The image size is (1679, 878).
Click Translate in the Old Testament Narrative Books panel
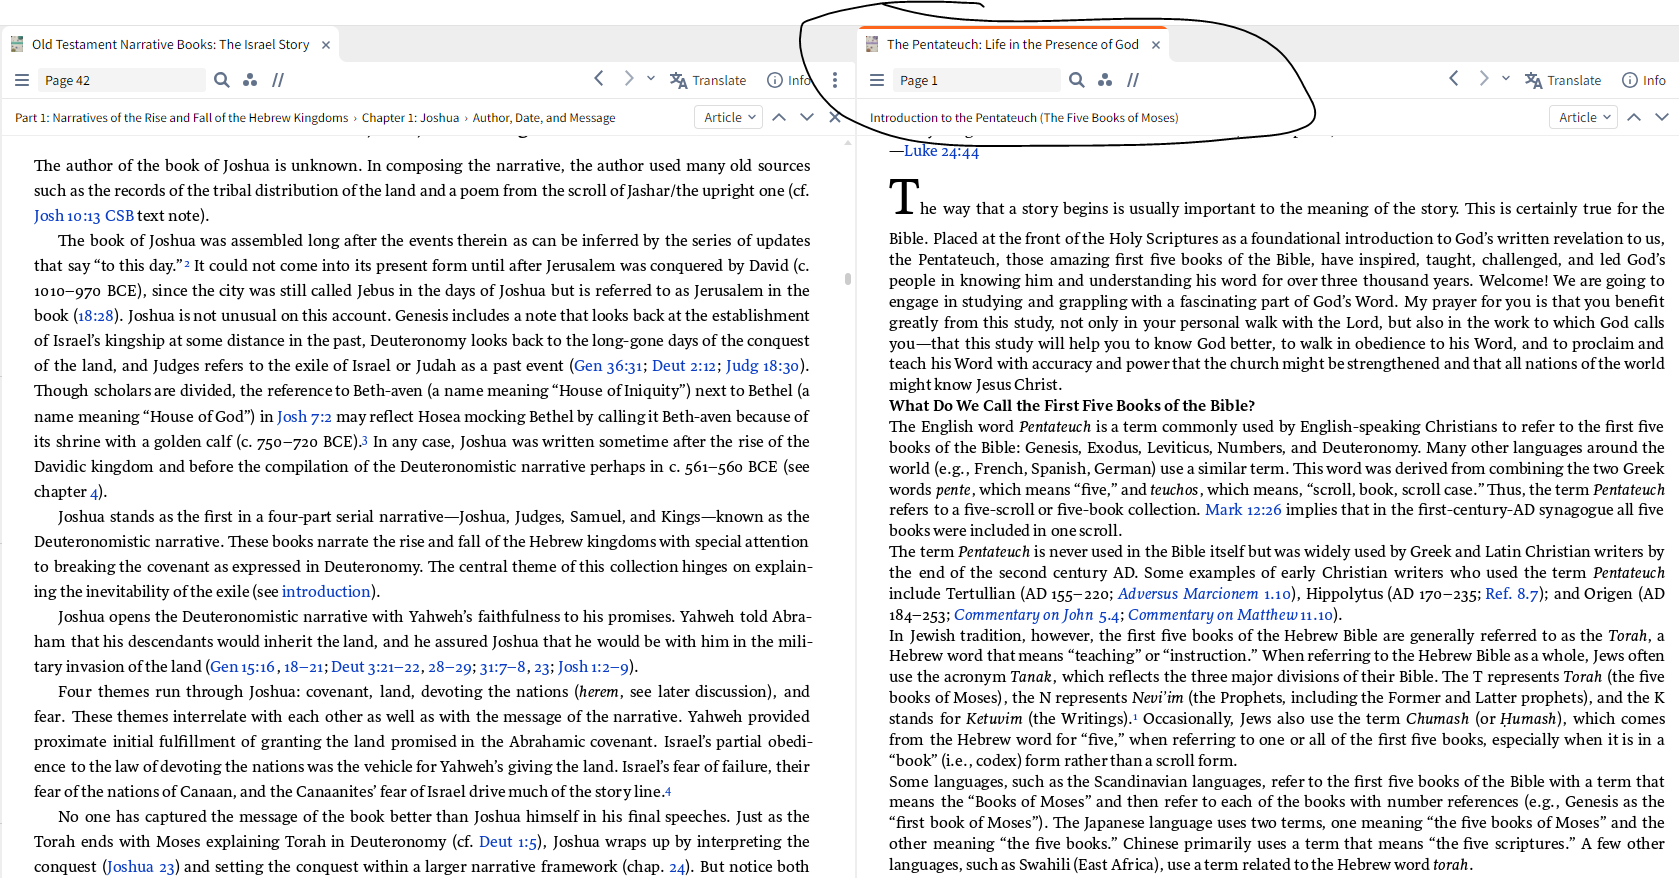point(708,80)
